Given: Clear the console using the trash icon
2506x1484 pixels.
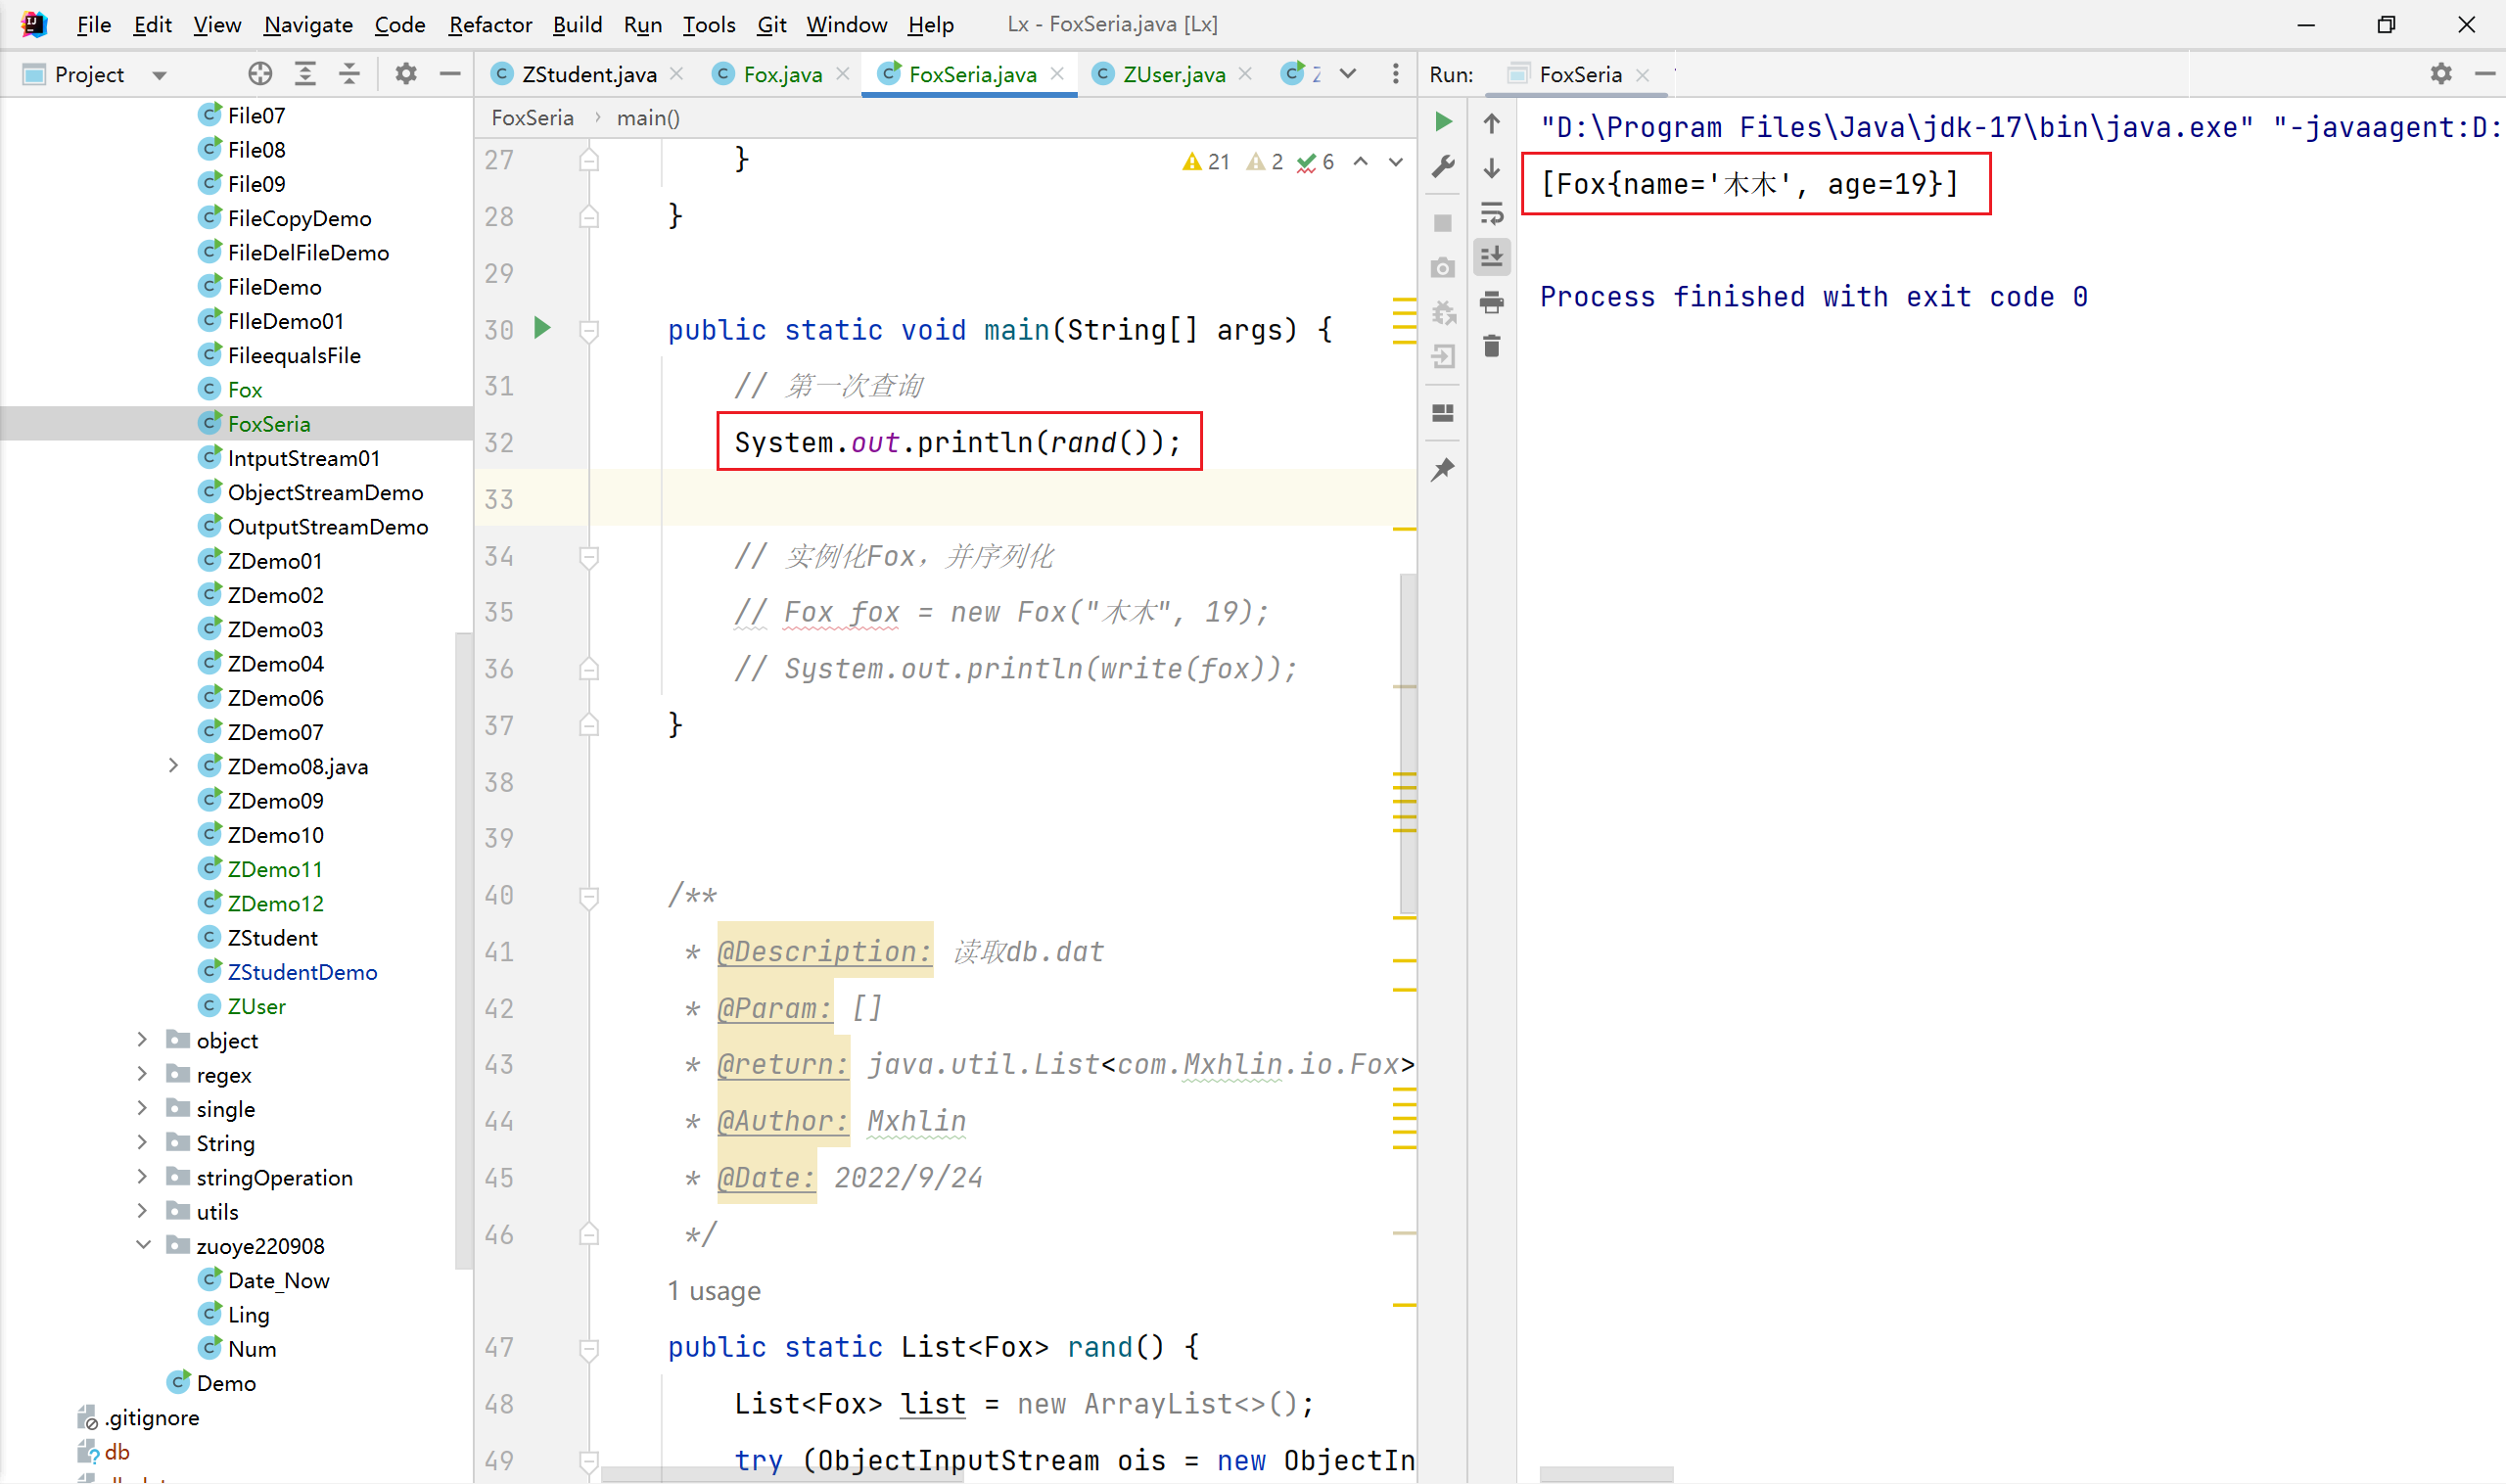Looking at the screenshot, I should point(1491,346).
